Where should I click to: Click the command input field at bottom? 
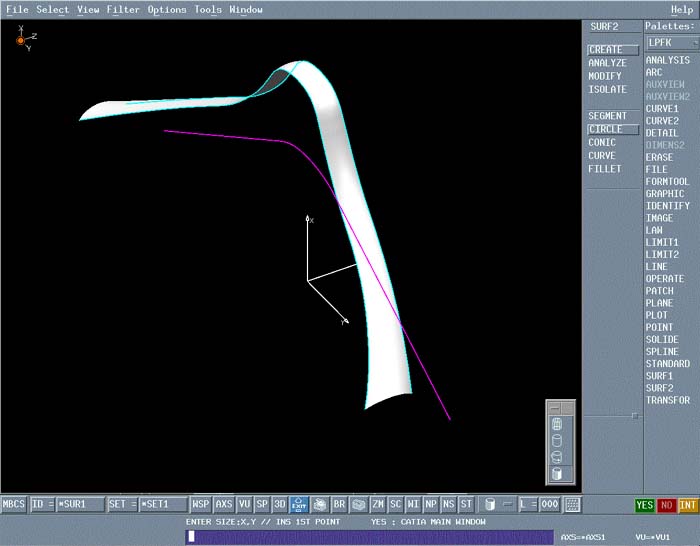[x=370, y=537]
